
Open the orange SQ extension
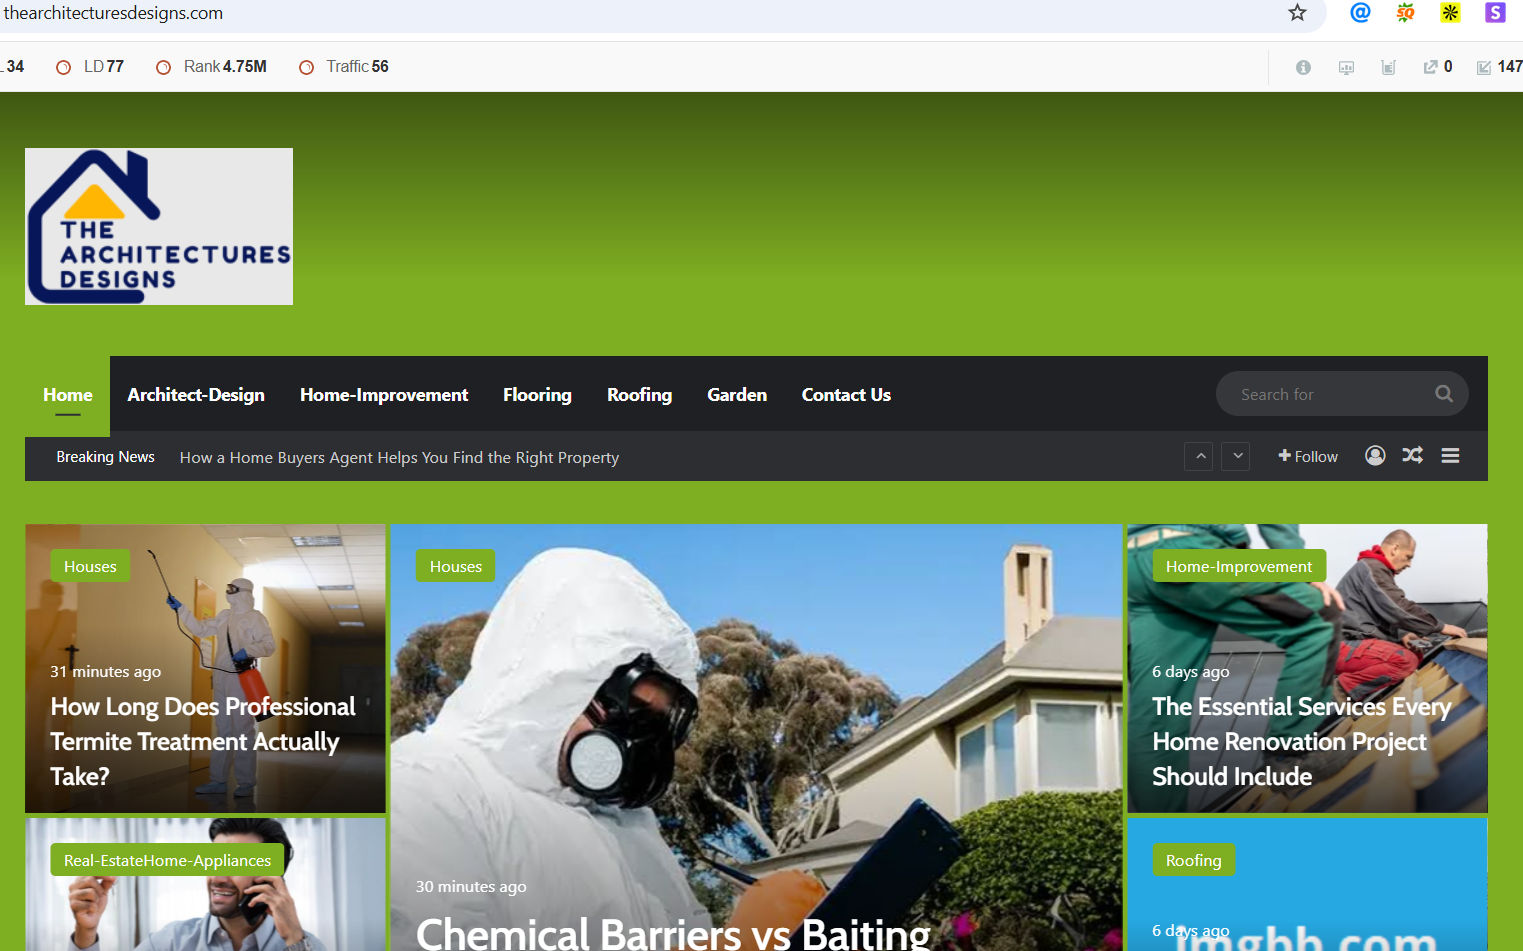[1405, 13]
